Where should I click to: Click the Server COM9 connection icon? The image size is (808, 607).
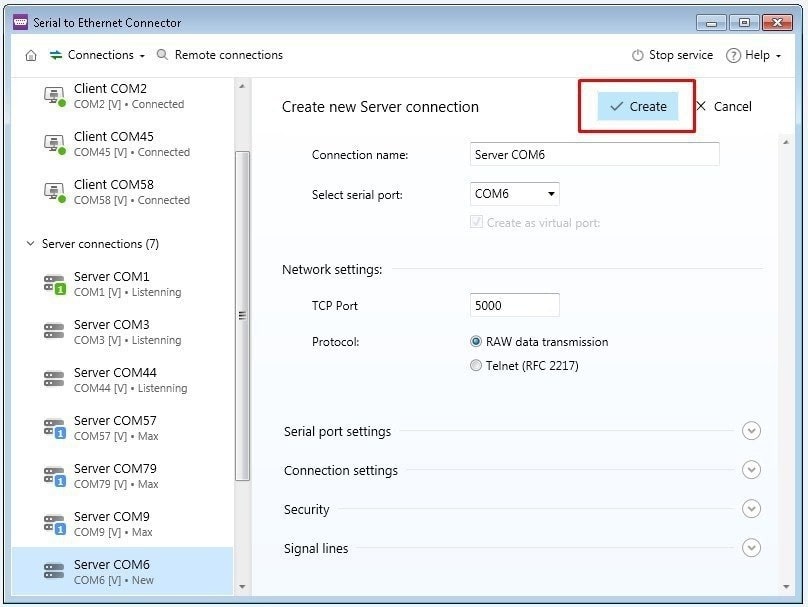point(54,524)
